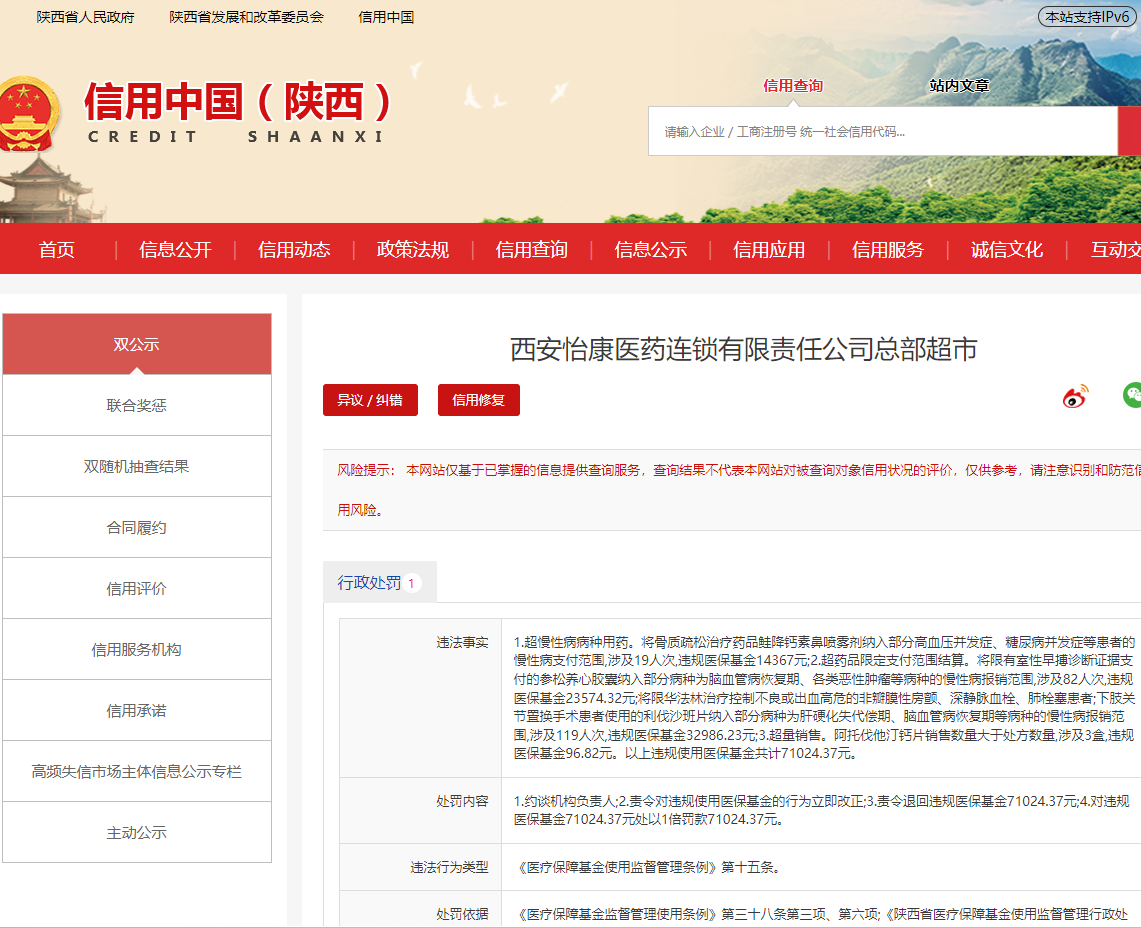Select 联合奖惩 in sidebar

[x=137, y=405]
